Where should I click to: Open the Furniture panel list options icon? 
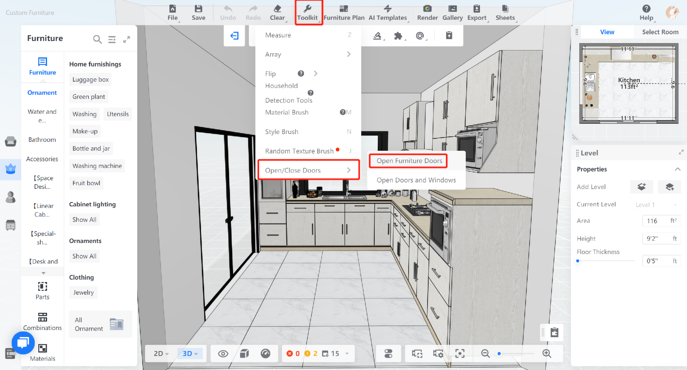tap(112, 39)
